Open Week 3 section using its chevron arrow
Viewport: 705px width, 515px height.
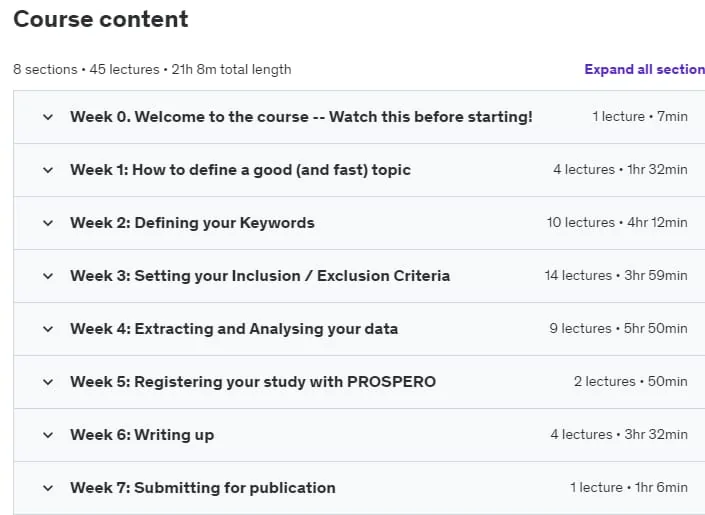pos(48,276)
